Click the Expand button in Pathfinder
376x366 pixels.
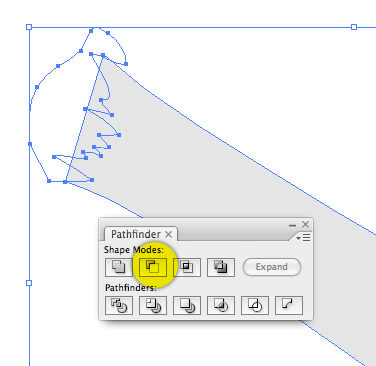pos(272,267)
